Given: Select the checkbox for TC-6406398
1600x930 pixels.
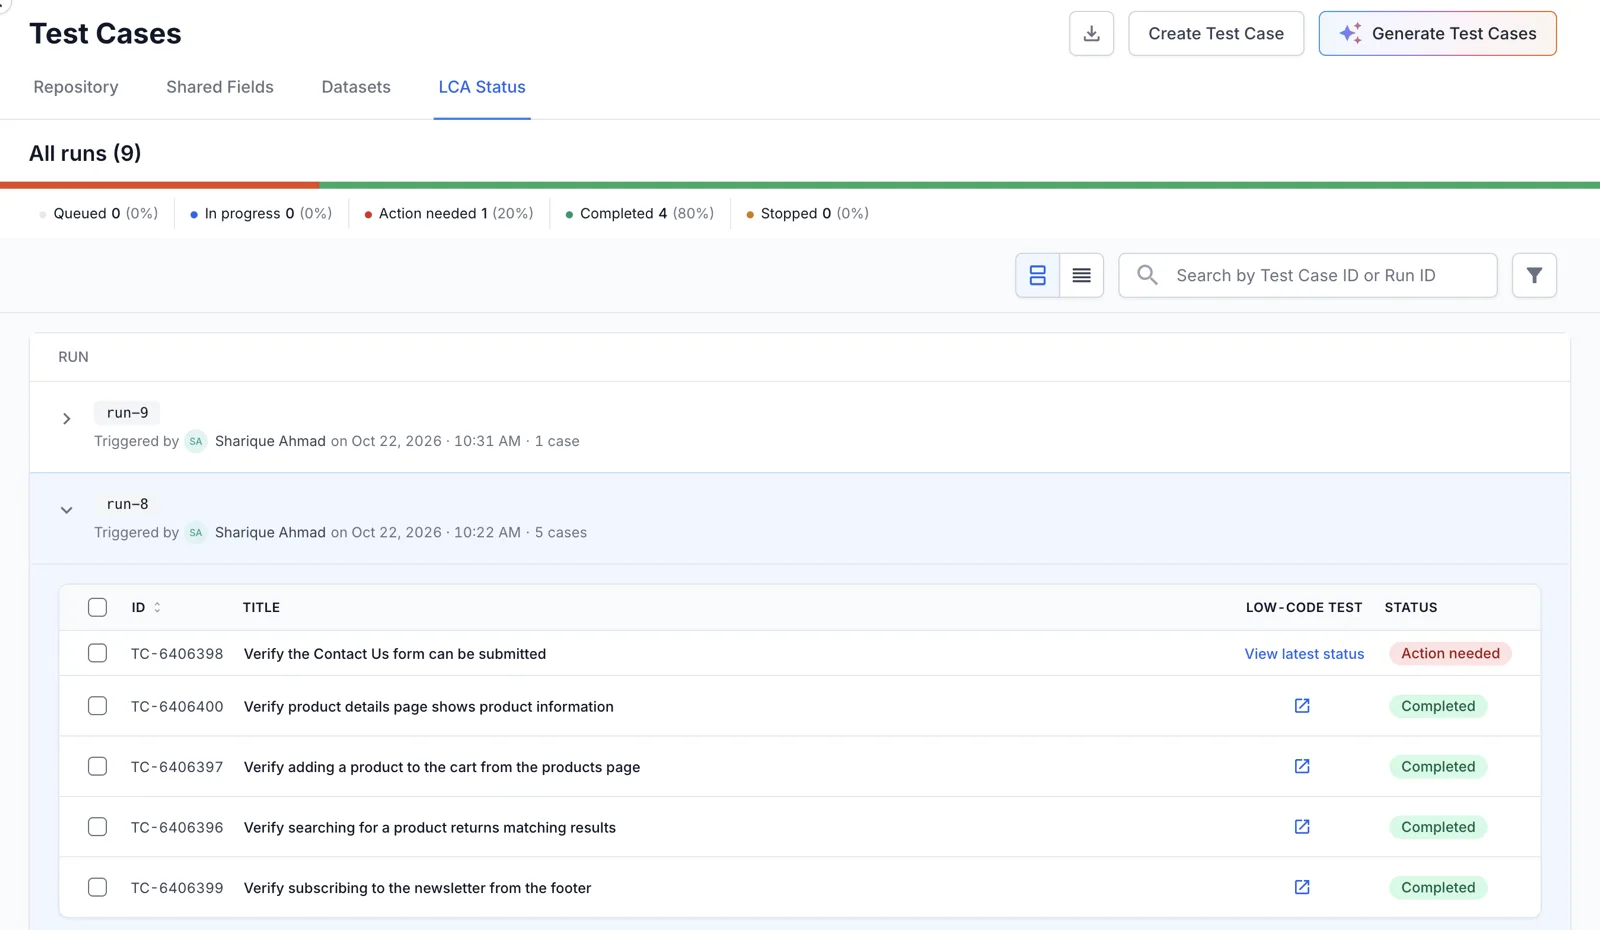Looking at the screenshot, I should point(97,653).
